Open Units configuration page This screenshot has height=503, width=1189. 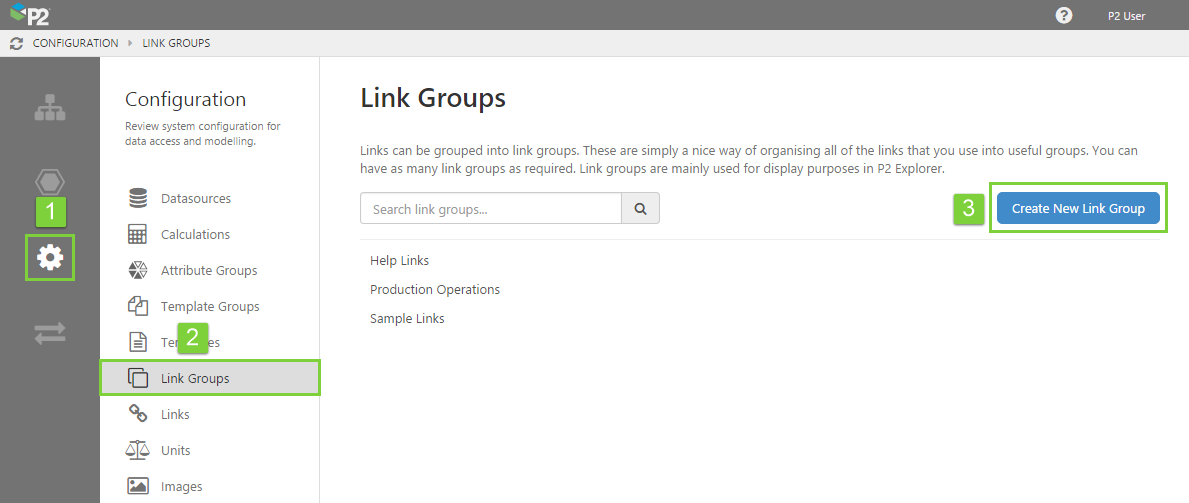[x=175, y=451]
